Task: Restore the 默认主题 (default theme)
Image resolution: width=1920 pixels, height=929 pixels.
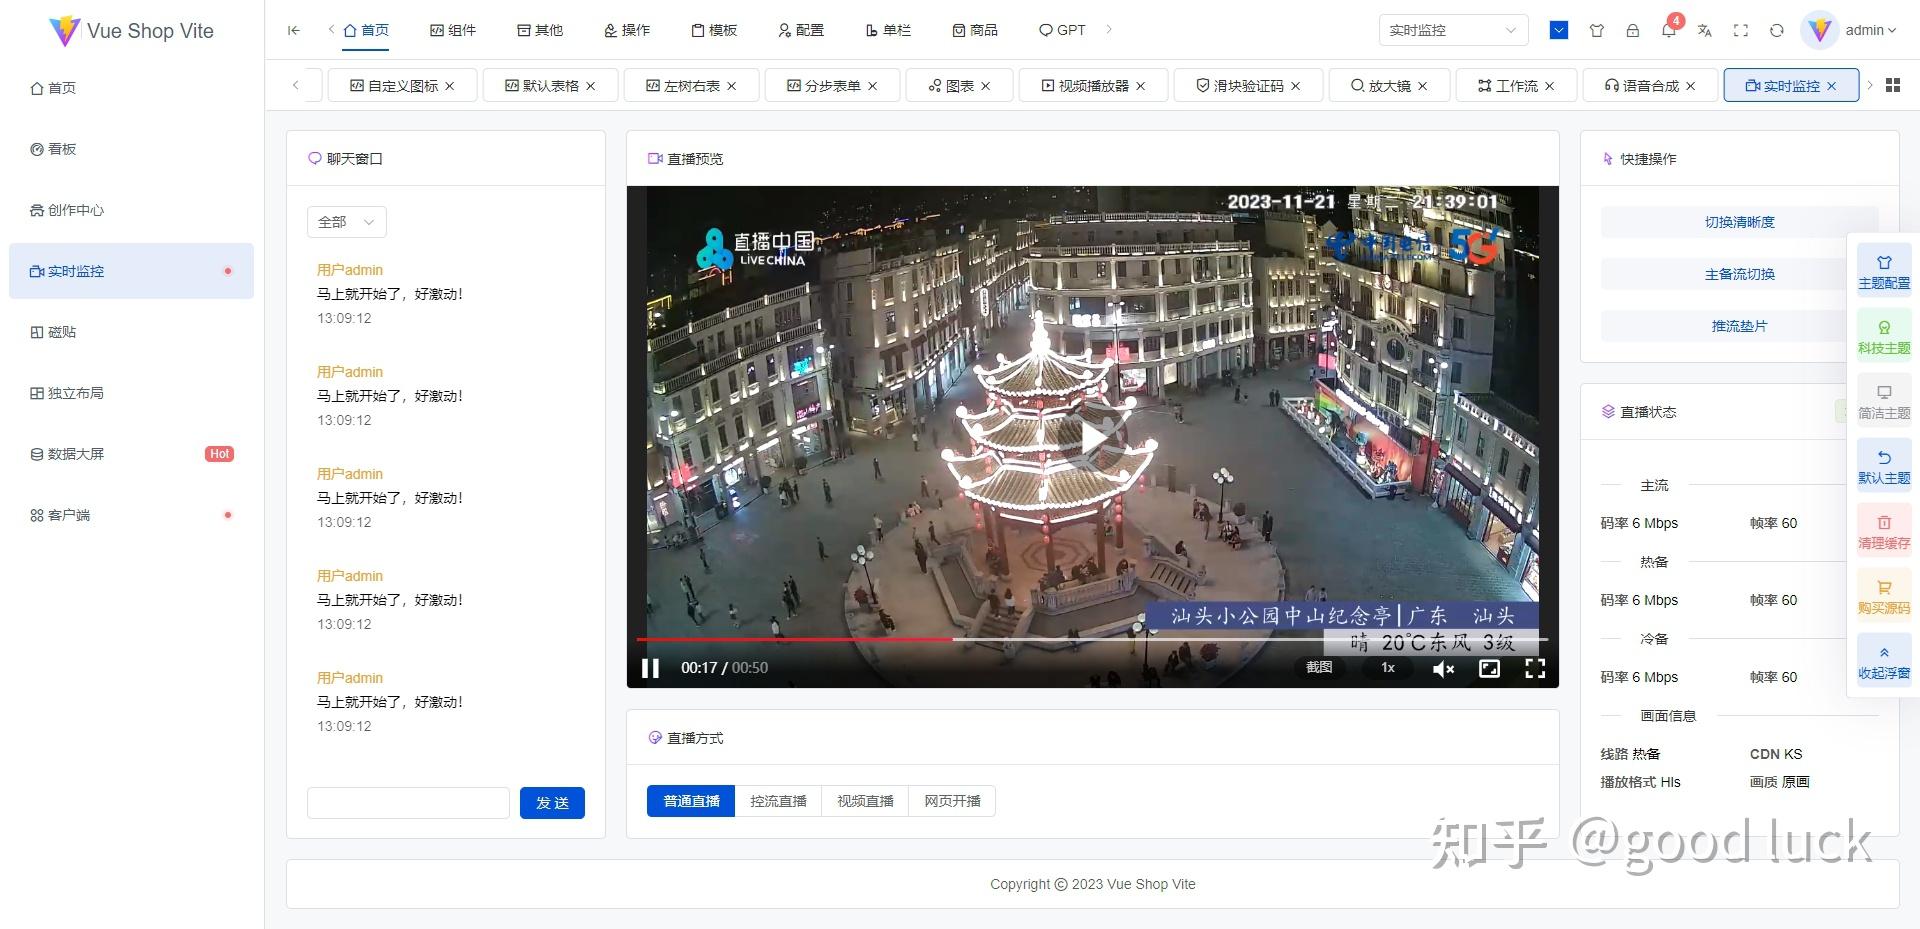Action: tap(1883, 466)
